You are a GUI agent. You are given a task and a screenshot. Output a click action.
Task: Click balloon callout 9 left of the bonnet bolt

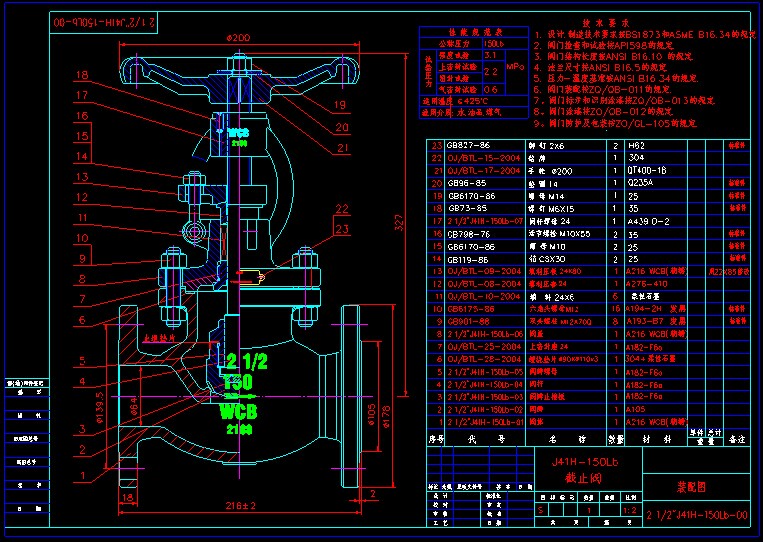[x=82, y=259]
